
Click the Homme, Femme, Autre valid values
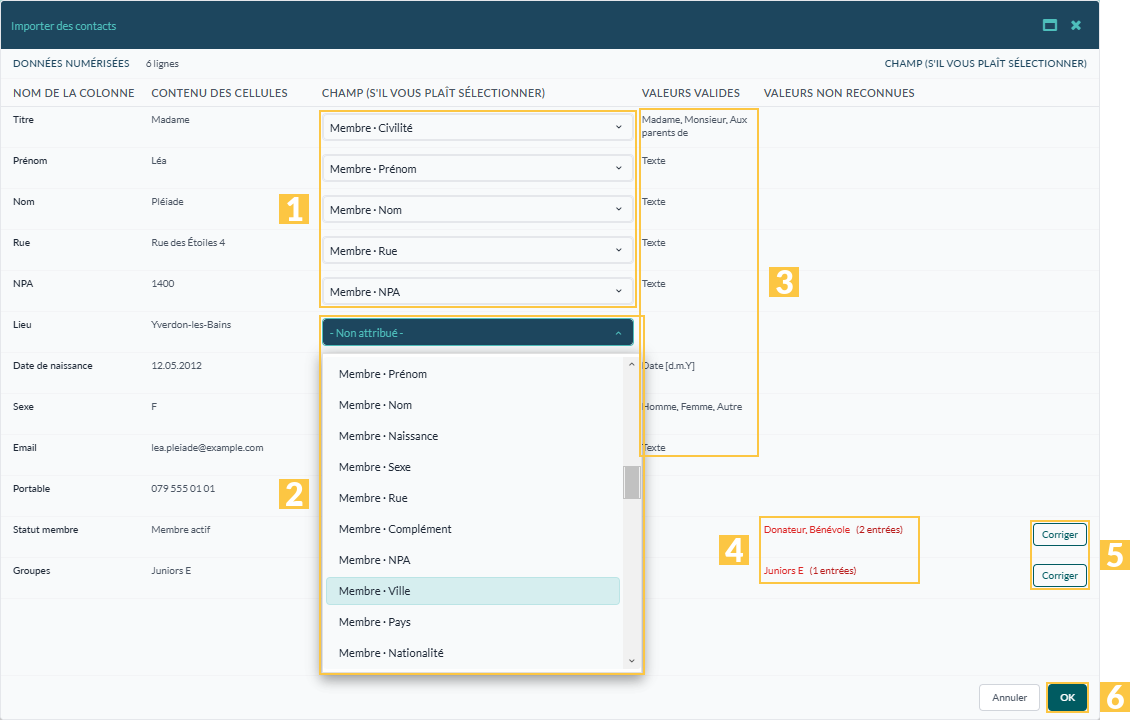pos(692,406)
